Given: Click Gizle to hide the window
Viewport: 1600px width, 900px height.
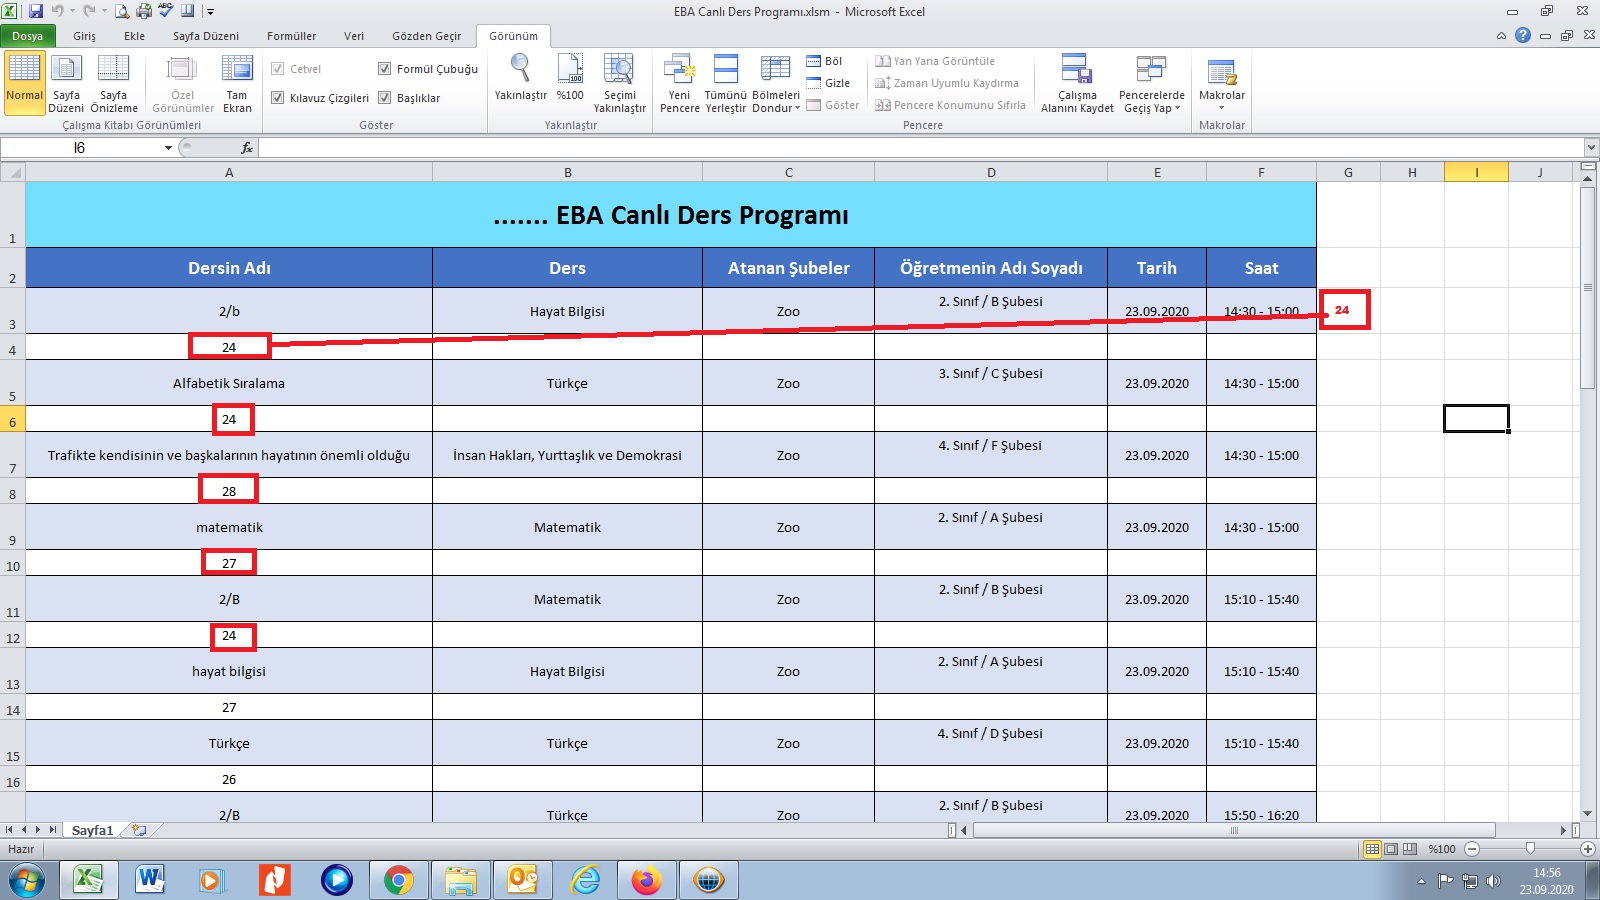Looking at the screenshot, I should pyautogui.click(x=828, y=83).
